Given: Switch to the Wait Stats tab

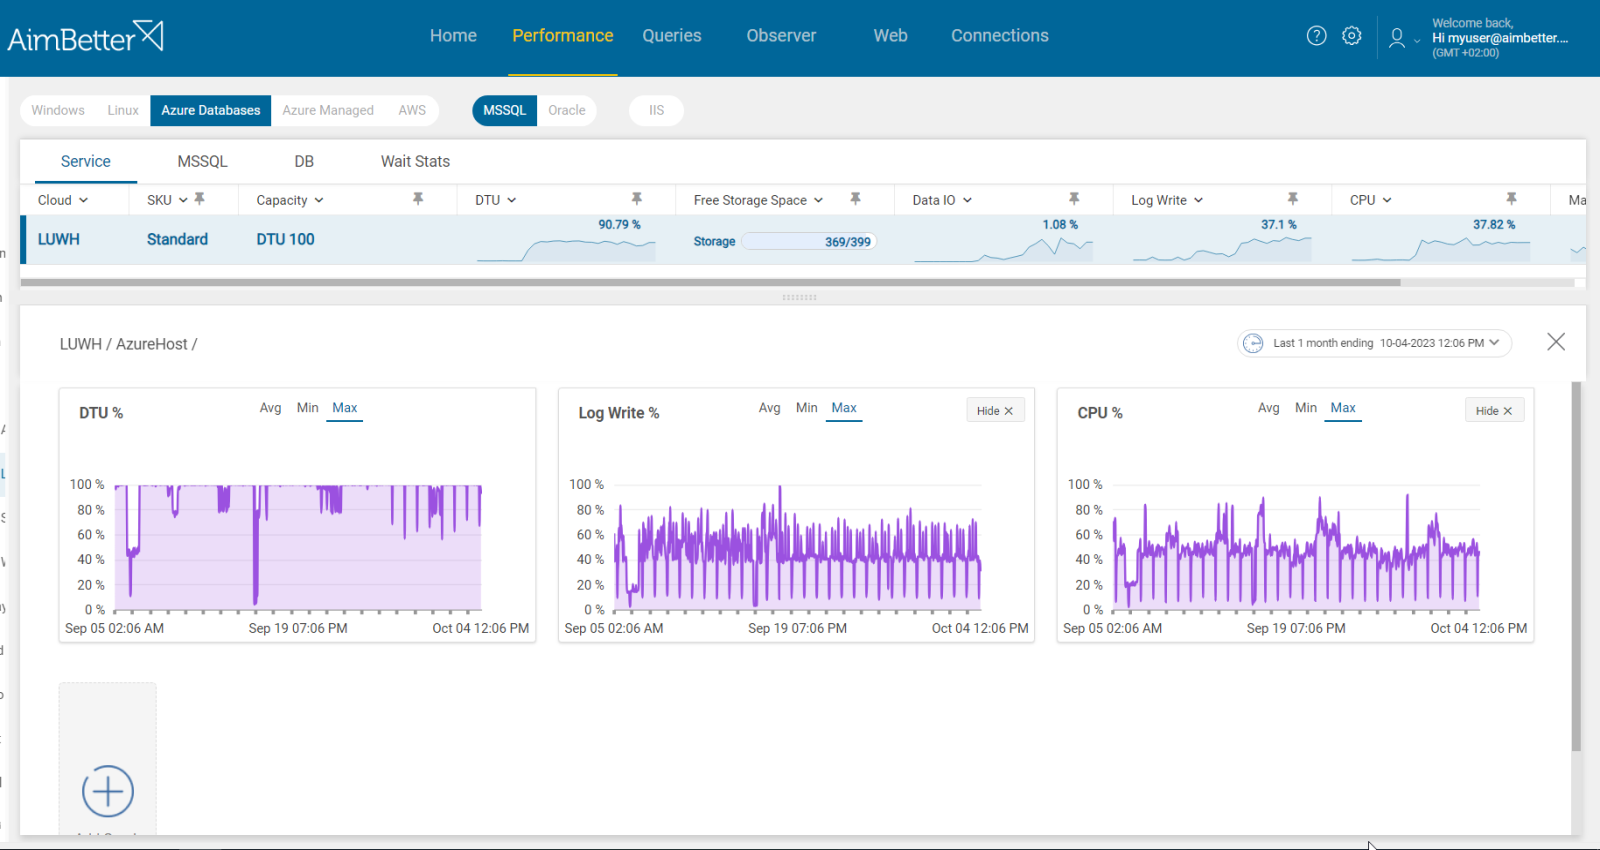Looking at the screenshot, I should click(415, 161).
